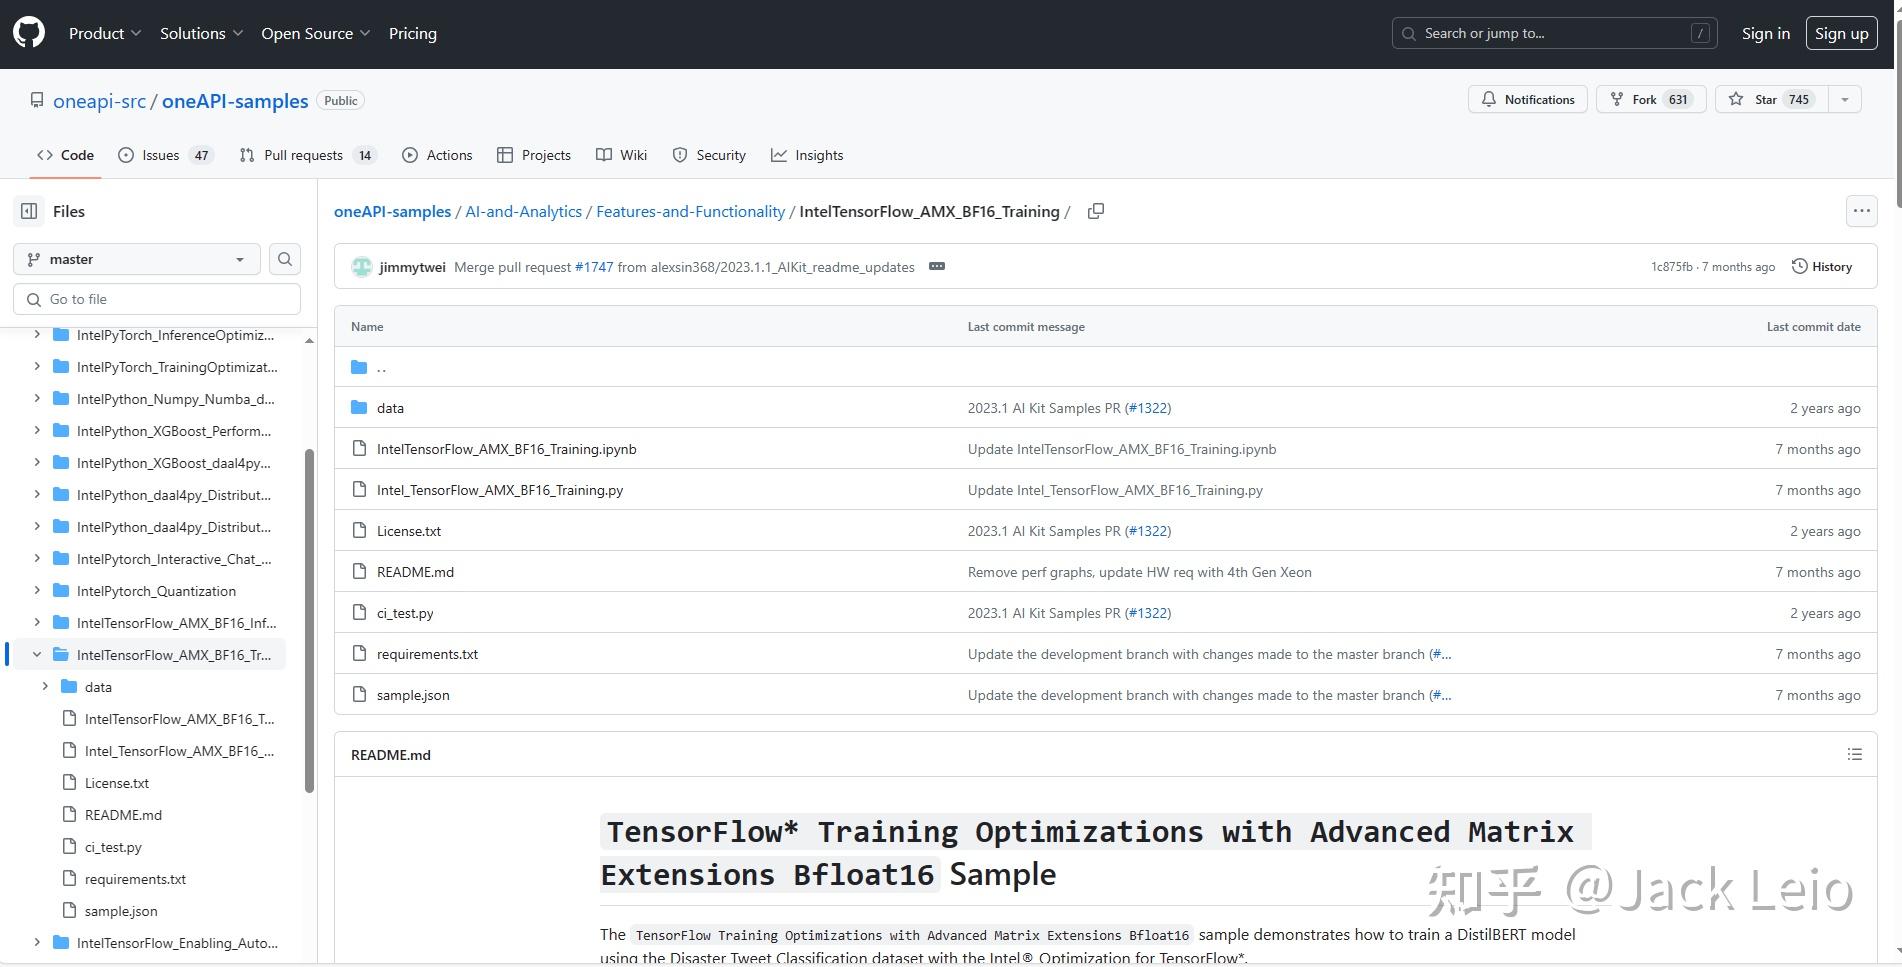This screenshot has width=1902, height=967.
Task: Open the Pull requests tab
Action: [306, 155]
